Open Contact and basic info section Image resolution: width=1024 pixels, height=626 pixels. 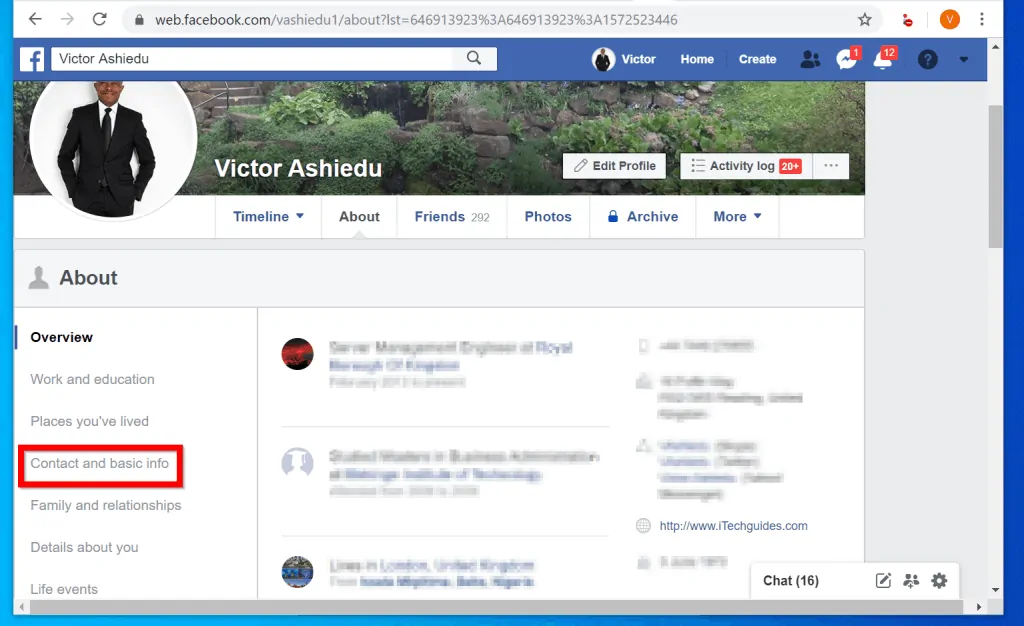click(x=99, y=463)
